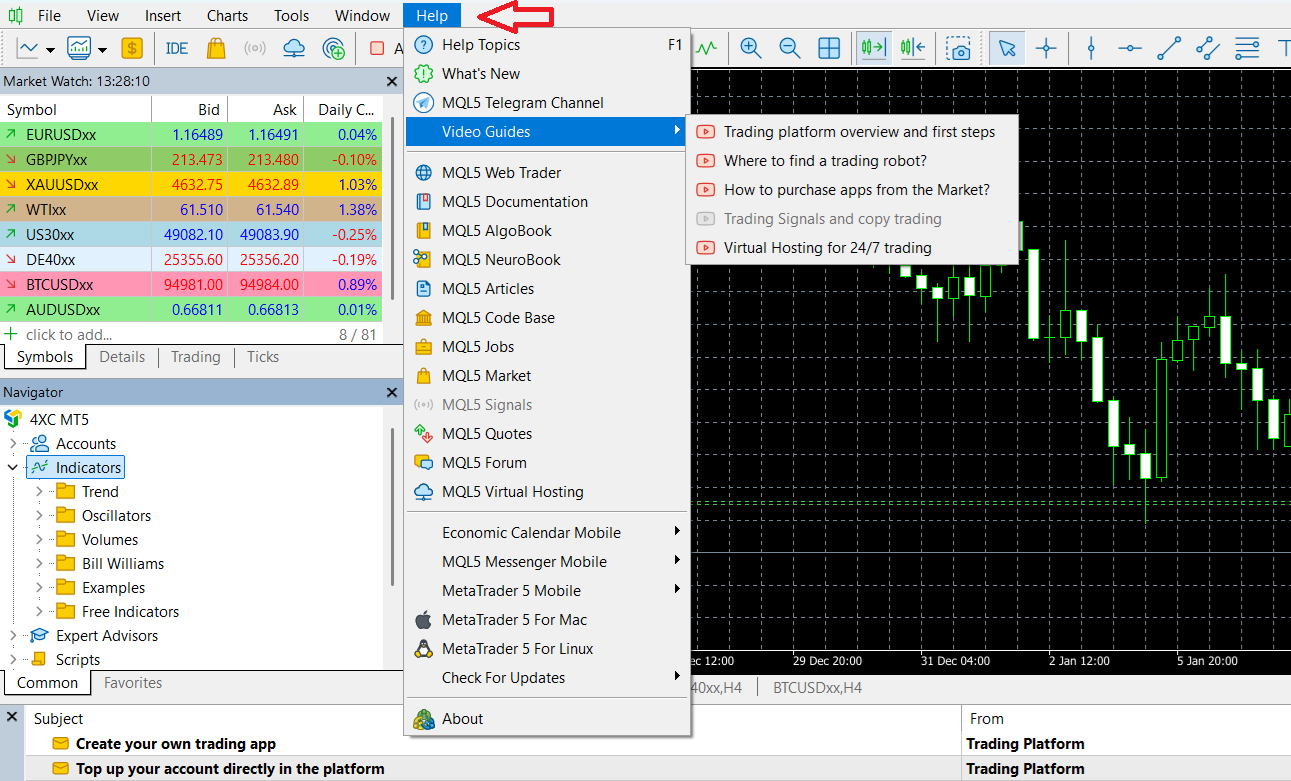Open 'Where to find a trading robot?' video
Screen dimensions: 1291x781
click(851, 160)
